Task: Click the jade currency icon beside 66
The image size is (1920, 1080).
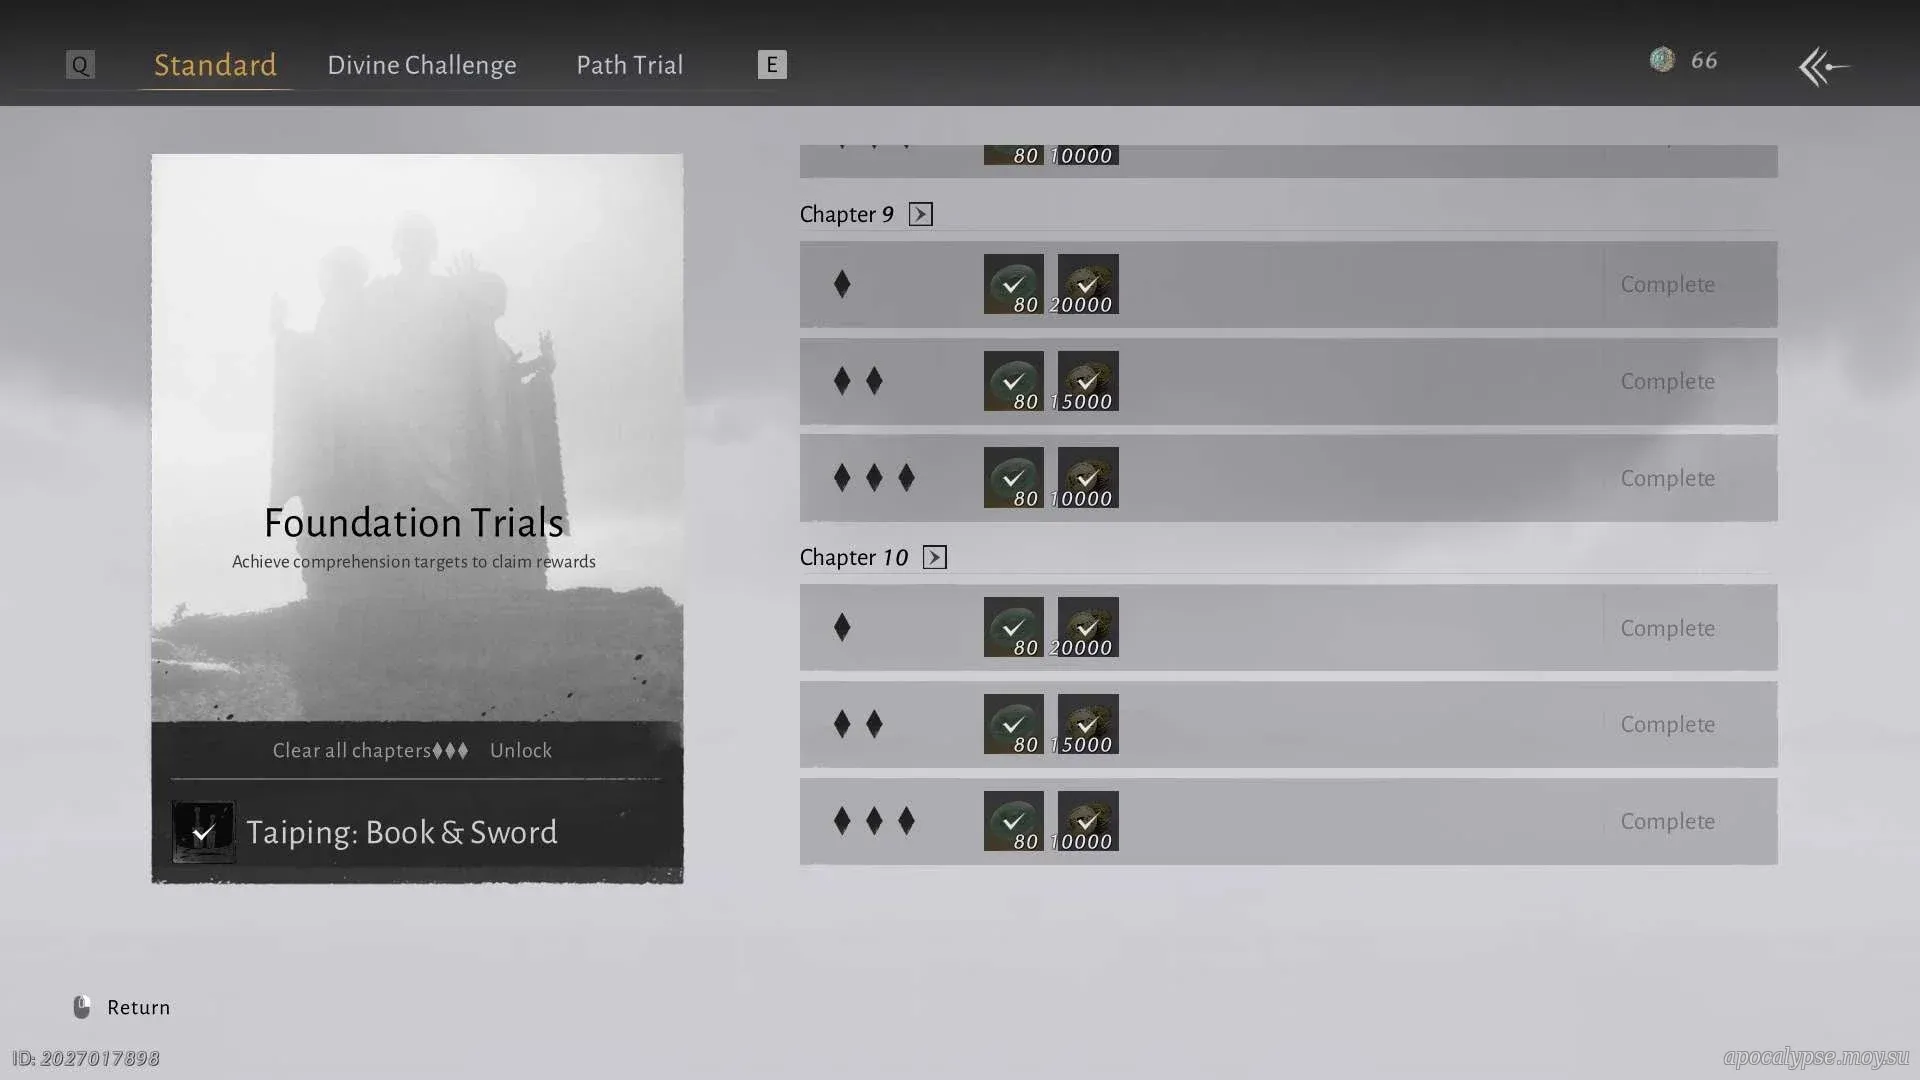Action: point(1662,60)
